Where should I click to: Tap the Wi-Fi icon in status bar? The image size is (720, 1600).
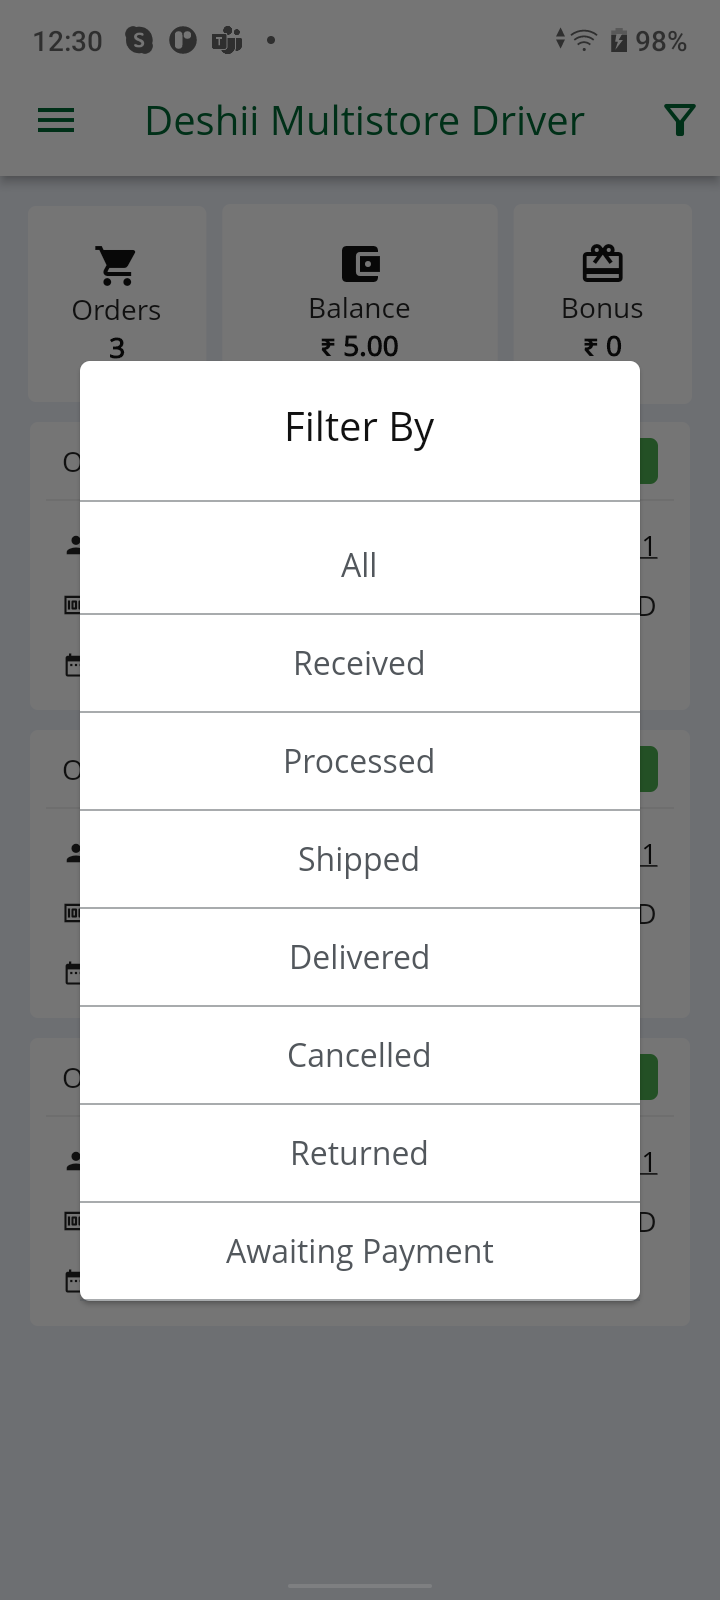(584, 41)
